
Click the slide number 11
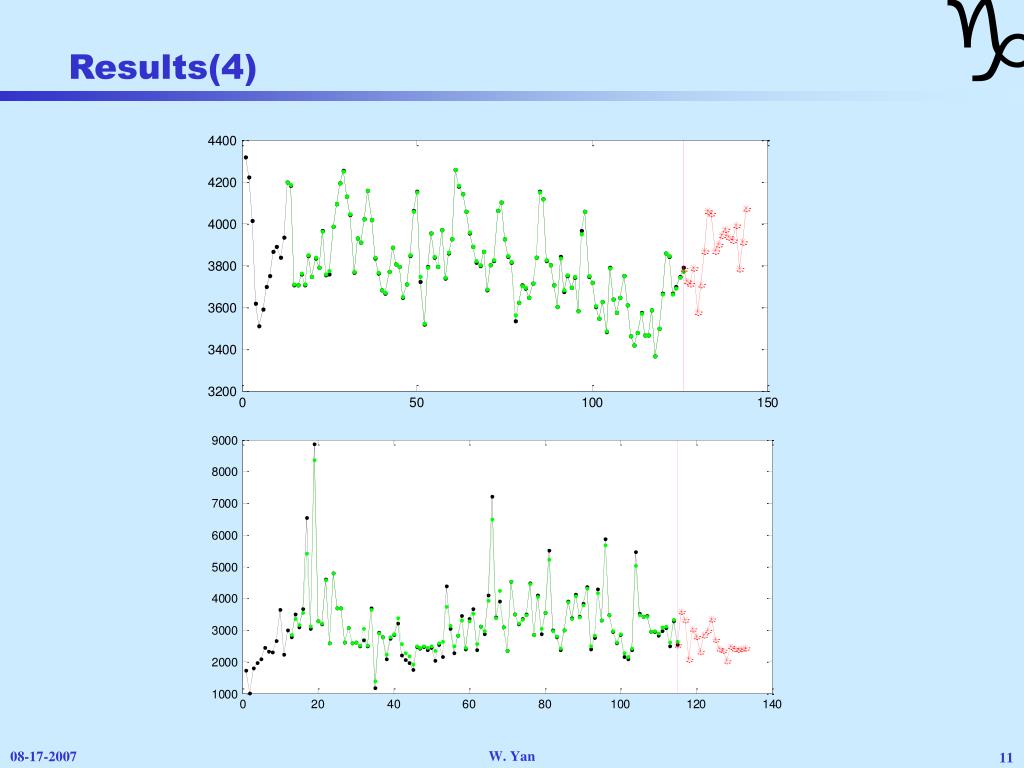(1005, 757)
